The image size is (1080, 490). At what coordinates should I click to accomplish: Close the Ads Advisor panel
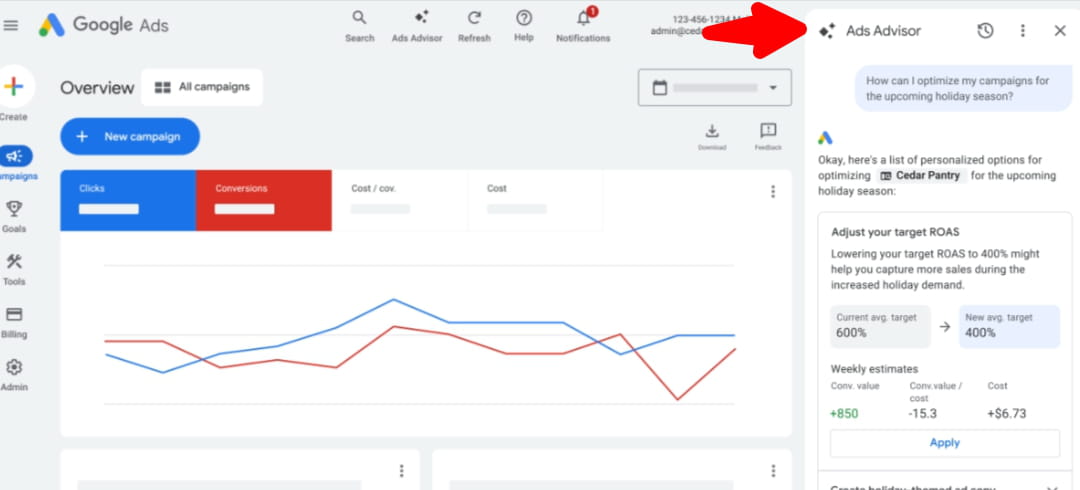[1060, 31]
